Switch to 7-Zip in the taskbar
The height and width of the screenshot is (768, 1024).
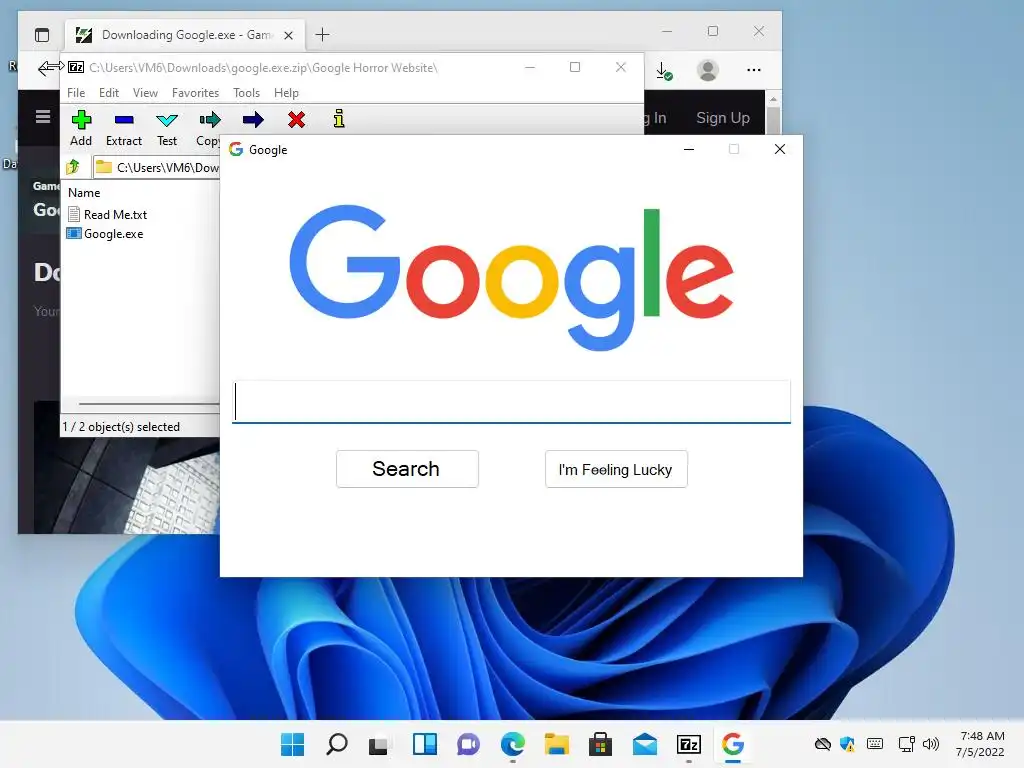(688, 744)
